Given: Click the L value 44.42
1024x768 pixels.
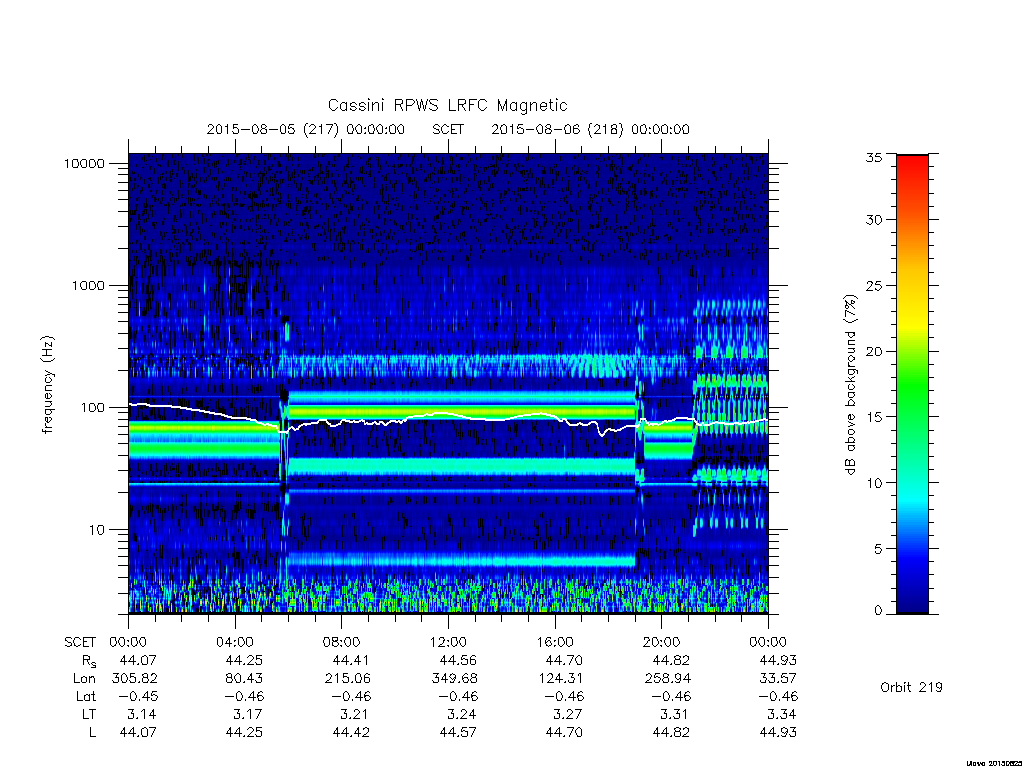Looking at the screenshot, I should point(351,733).
